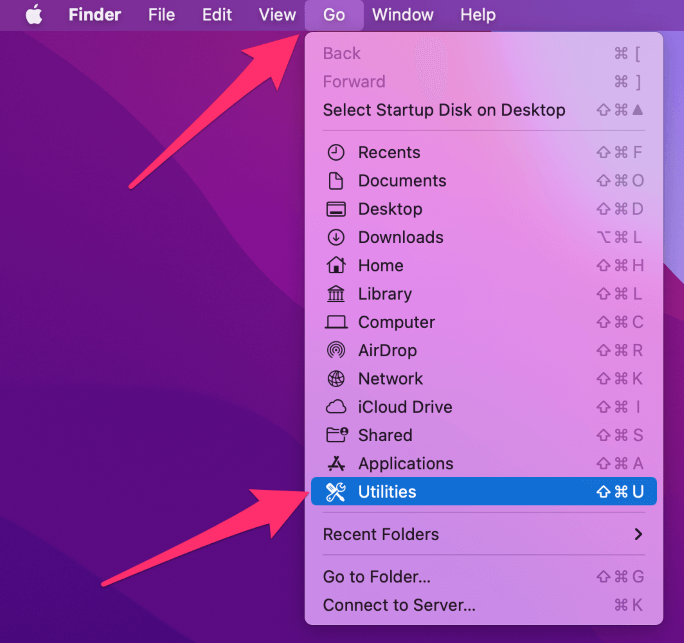The height and width of the screenshot is (643, 684).
Task: Click the Desktop screen icon
Action: (336, 209)
